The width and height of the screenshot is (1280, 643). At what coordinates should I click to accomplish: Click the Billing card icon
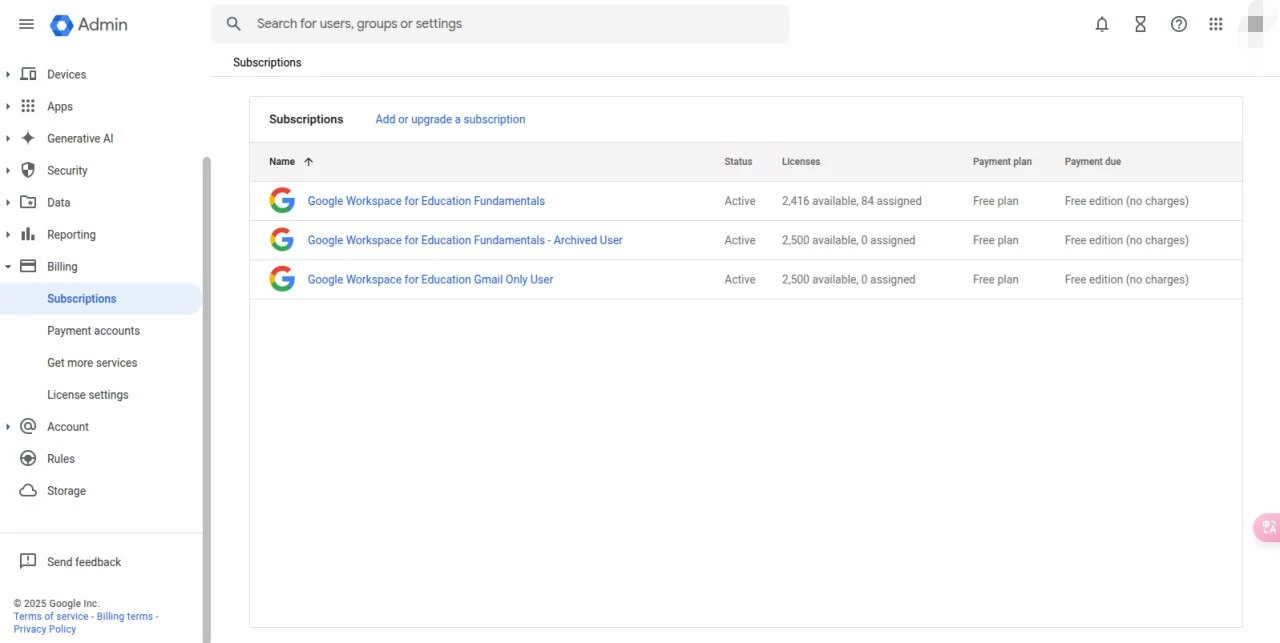click(x=28, y=266)
